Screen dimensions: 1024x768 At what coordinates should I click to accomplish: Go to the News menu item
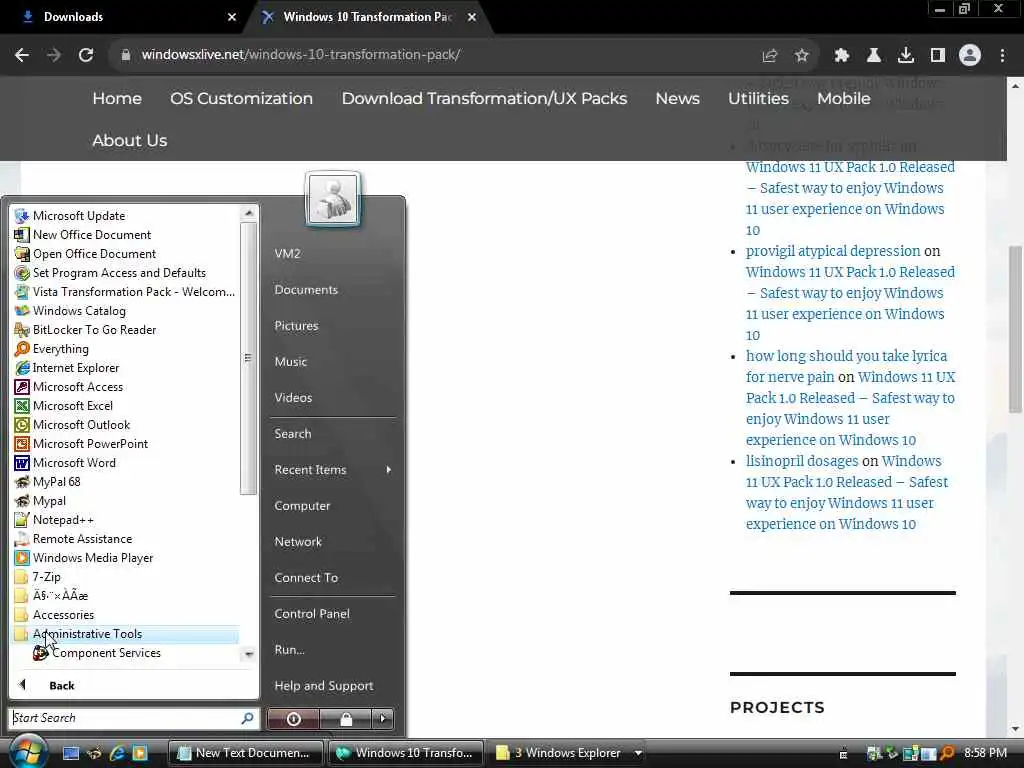pos(677,99)
